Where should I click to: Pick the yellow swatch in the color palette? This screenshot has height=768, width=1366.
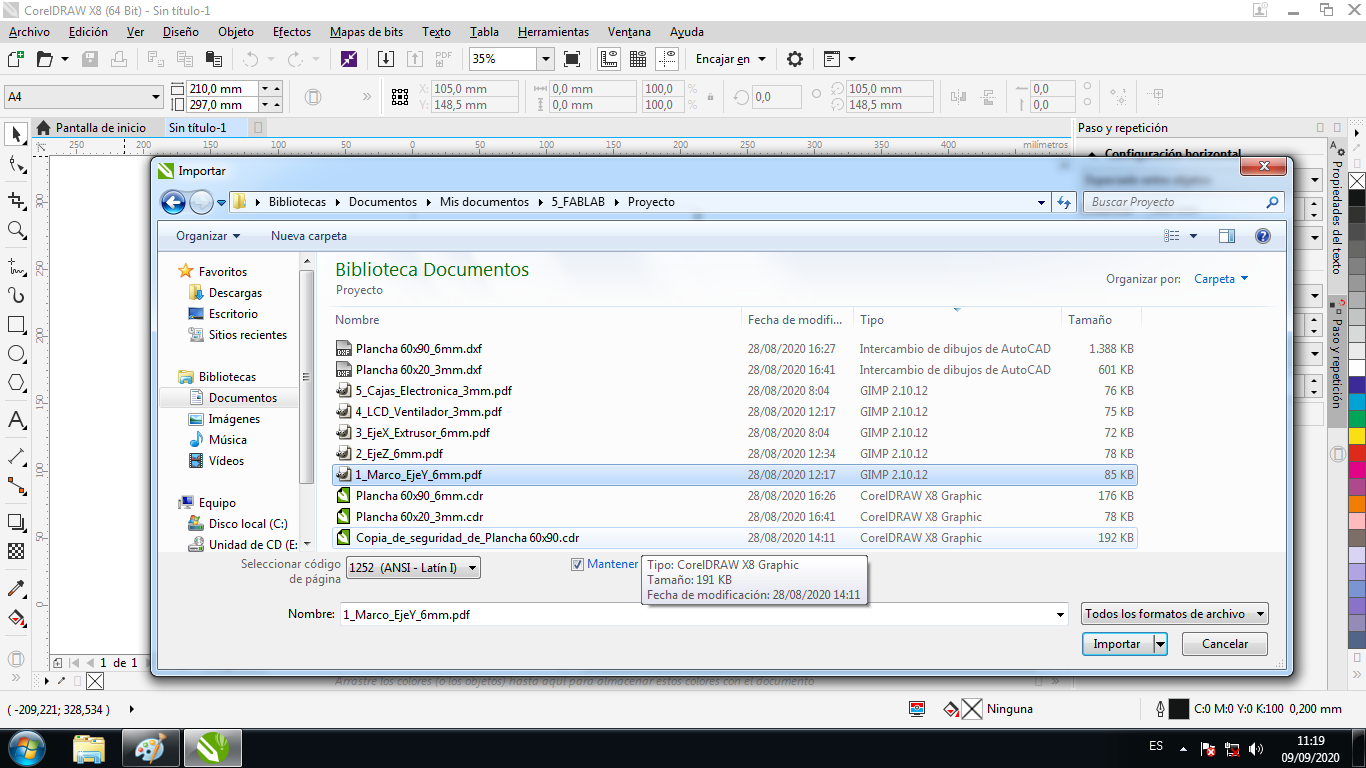(1357, 436)
